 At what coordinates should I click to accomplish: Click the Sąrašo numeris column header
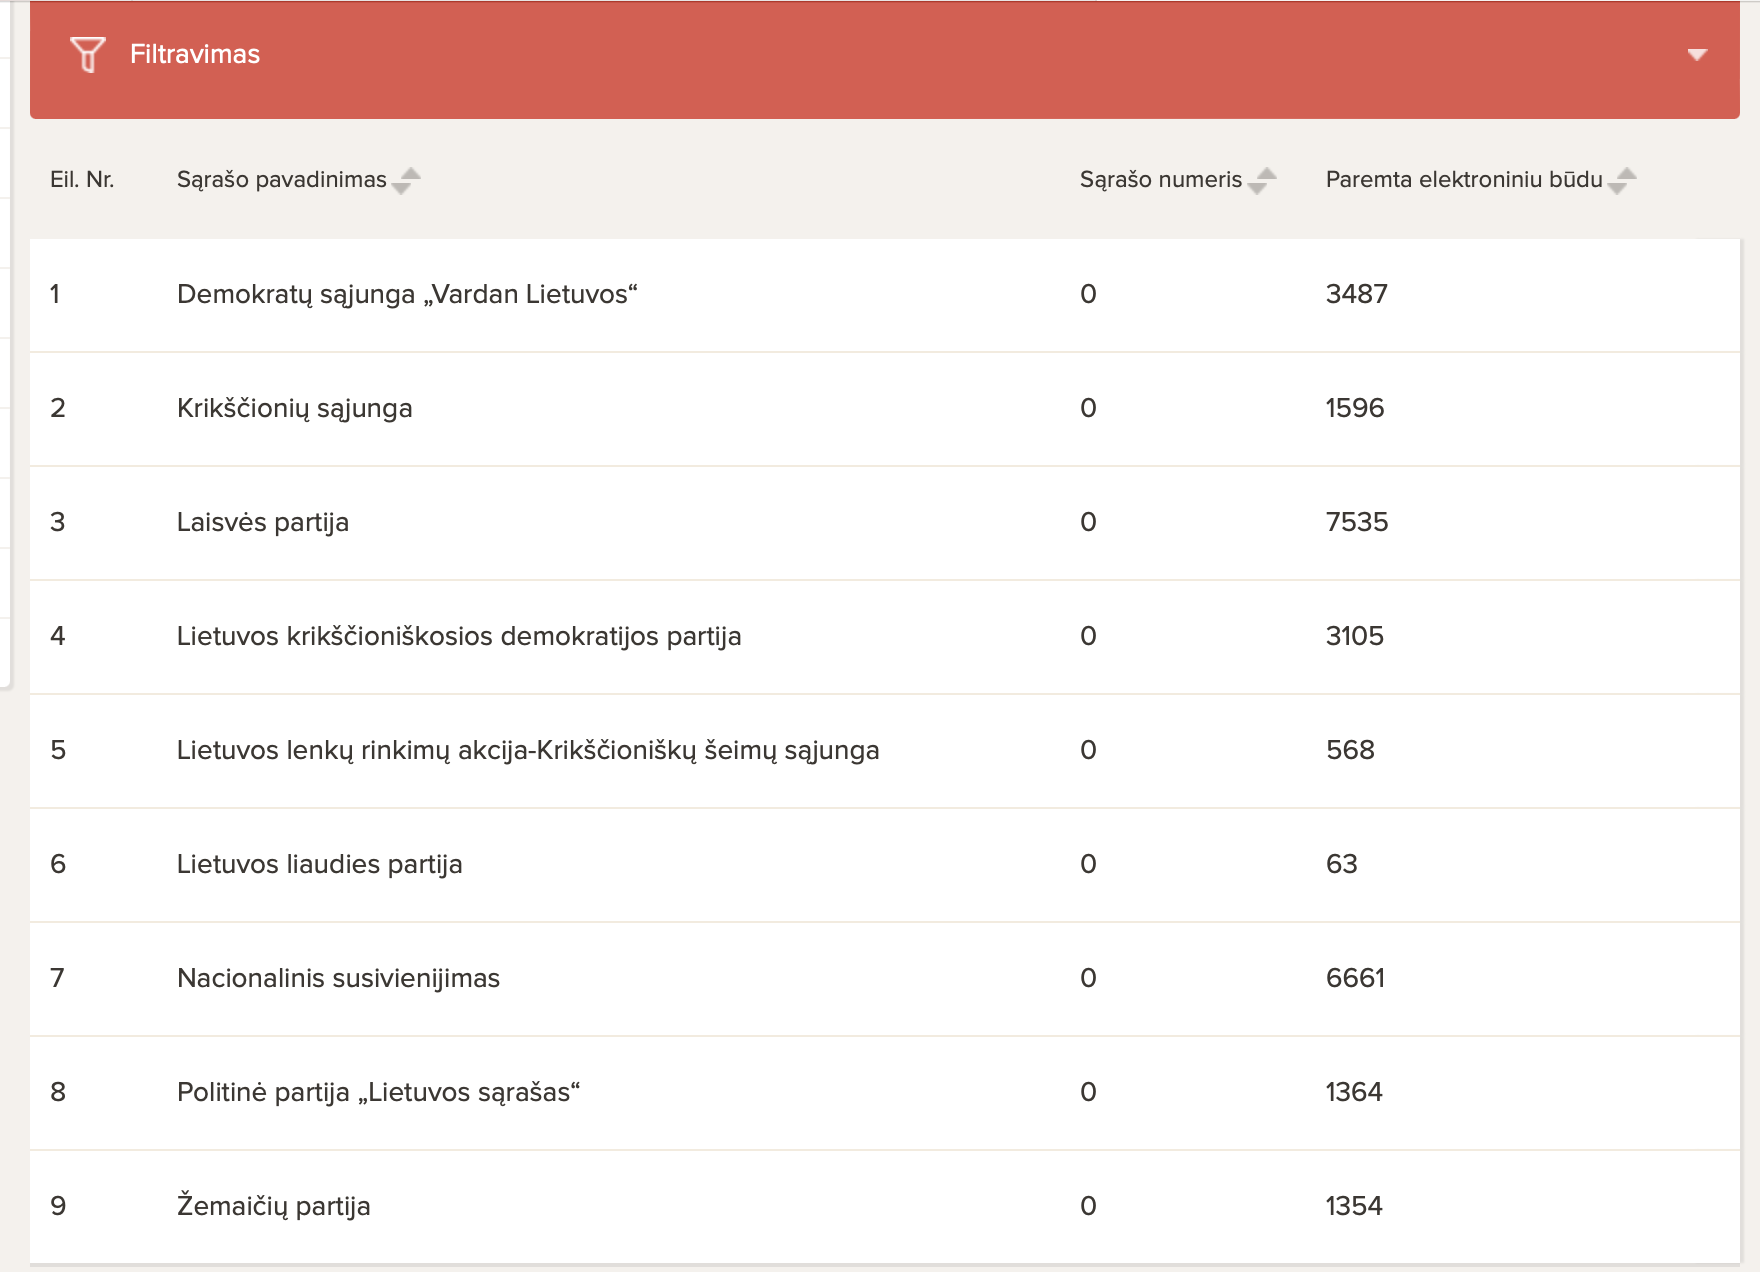(1161, 180)
